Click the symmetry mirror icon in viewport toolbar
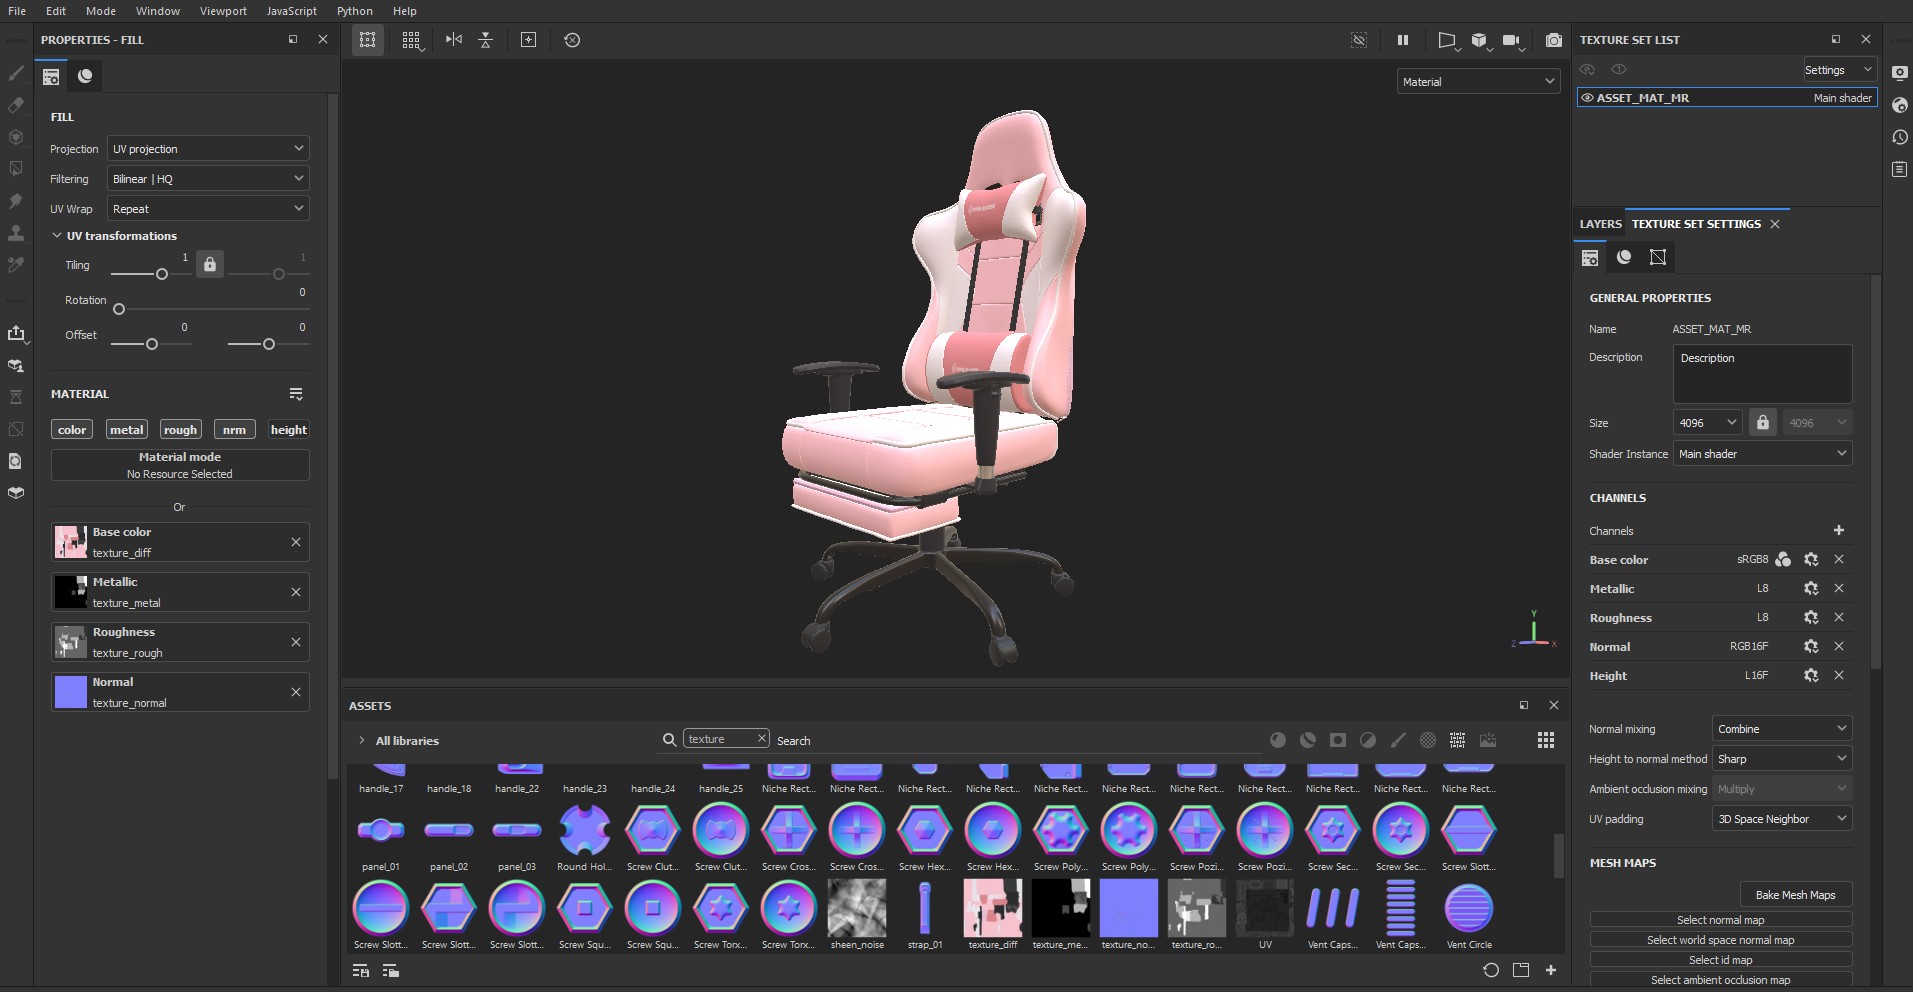 (454, 40)
